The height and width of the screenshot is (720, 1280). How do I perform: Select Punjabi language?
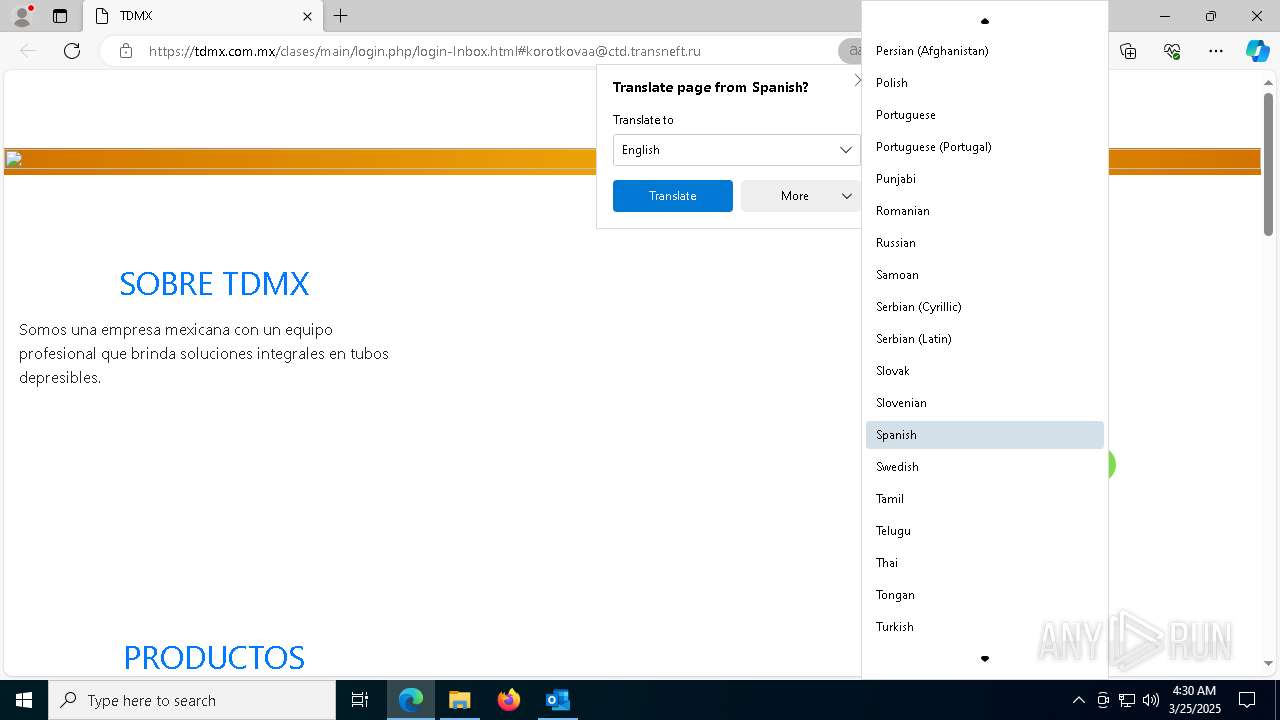[985, 179]
